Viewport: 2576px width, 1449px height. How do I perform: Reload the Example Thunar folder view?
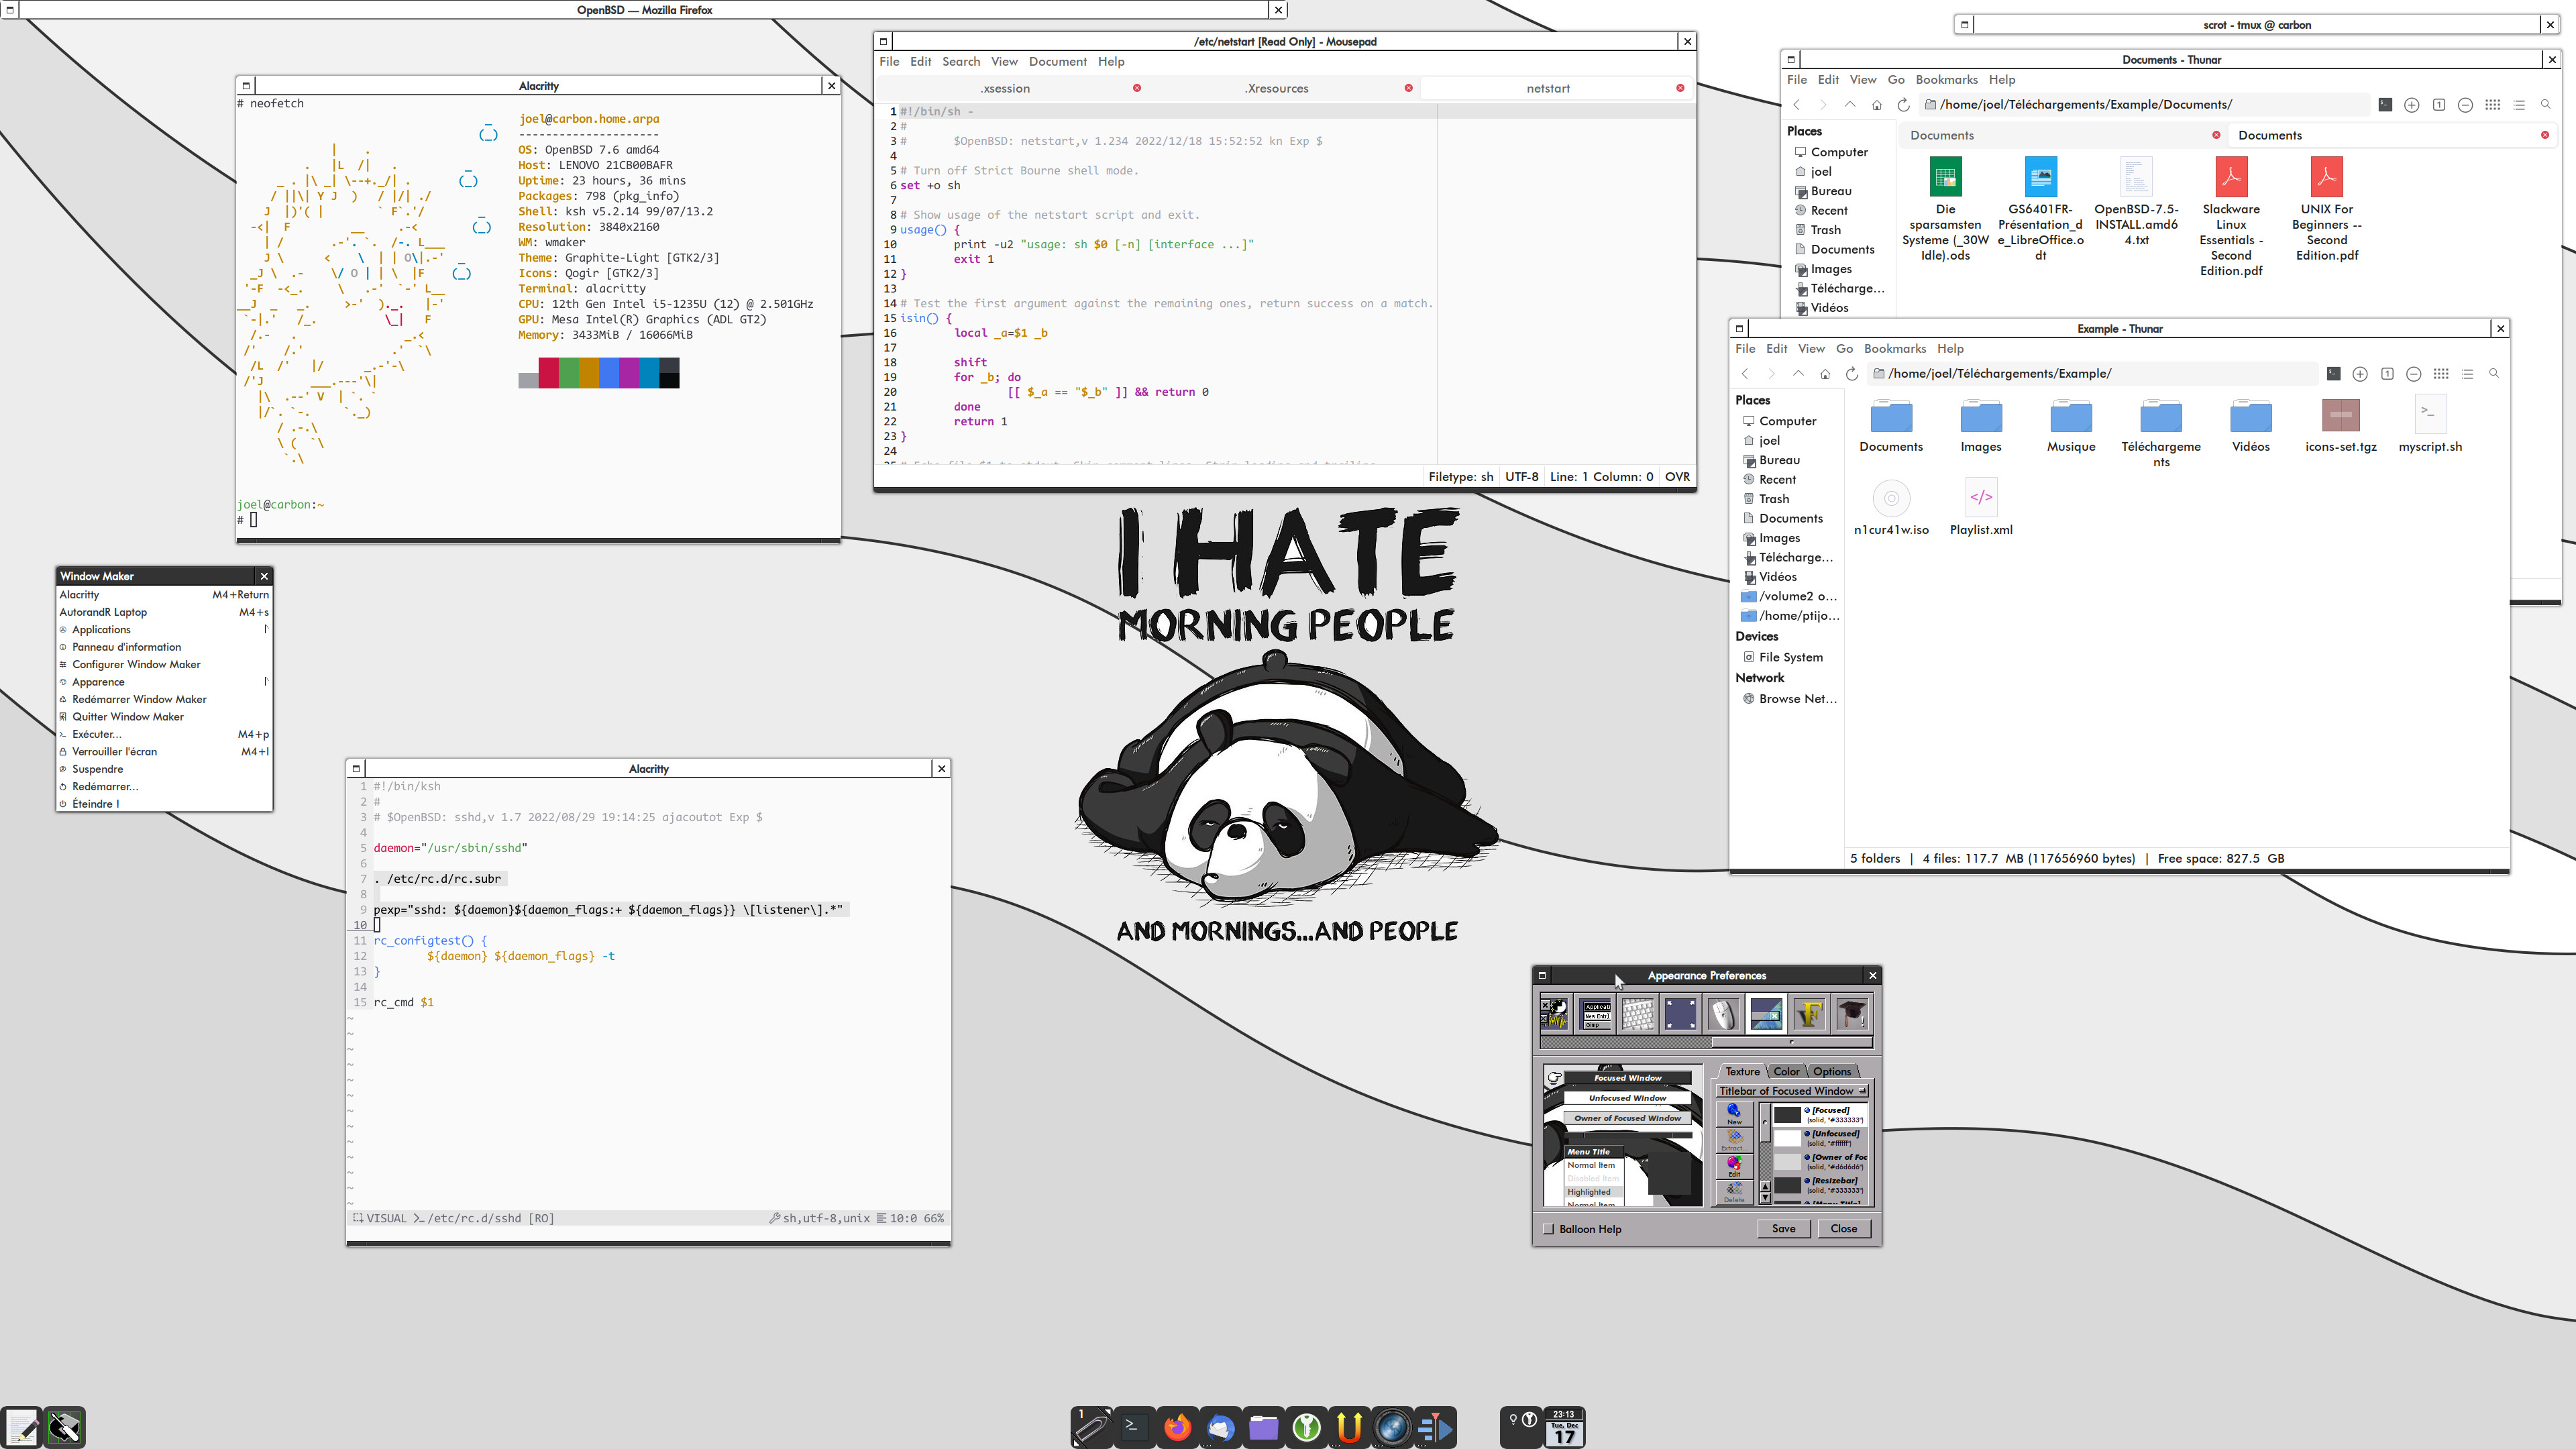coord(1851,374)
